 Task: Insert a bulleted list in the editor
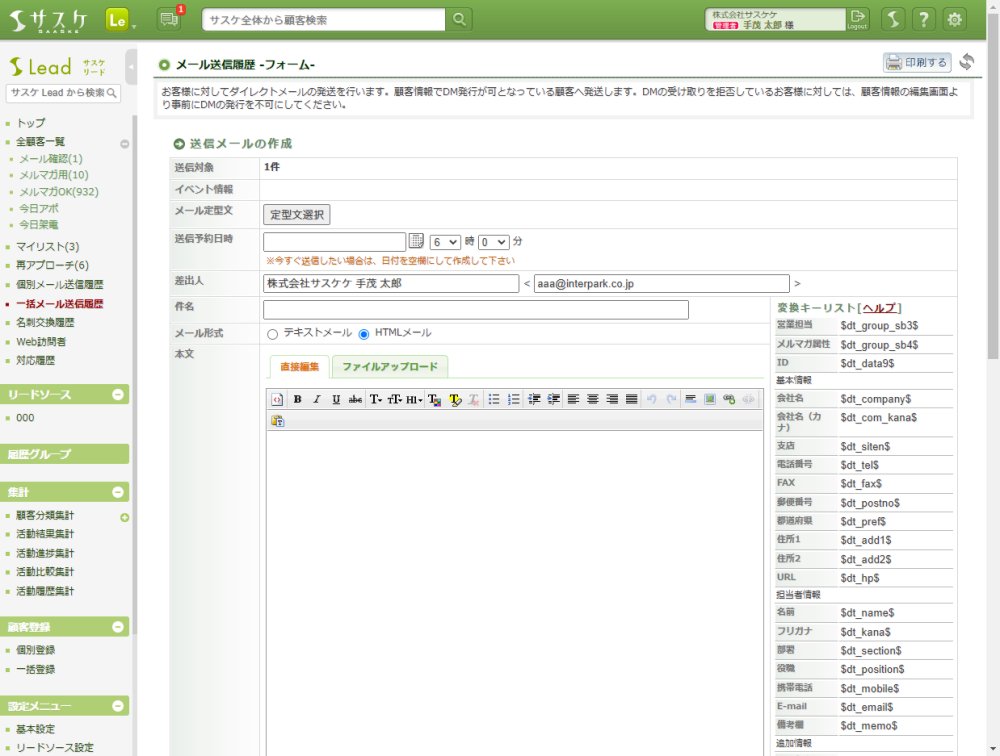tap(493, 399)
